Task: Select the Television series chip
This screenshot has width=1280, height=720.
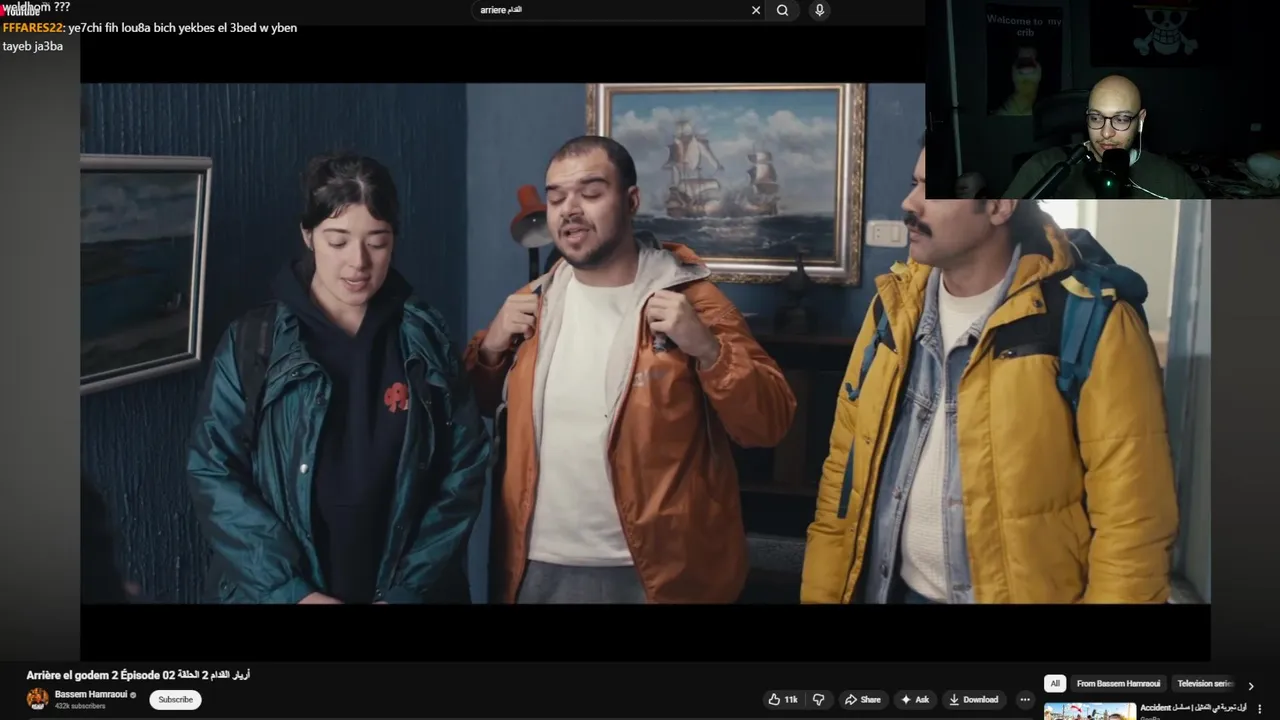Action: click(x=1205, y=684)
